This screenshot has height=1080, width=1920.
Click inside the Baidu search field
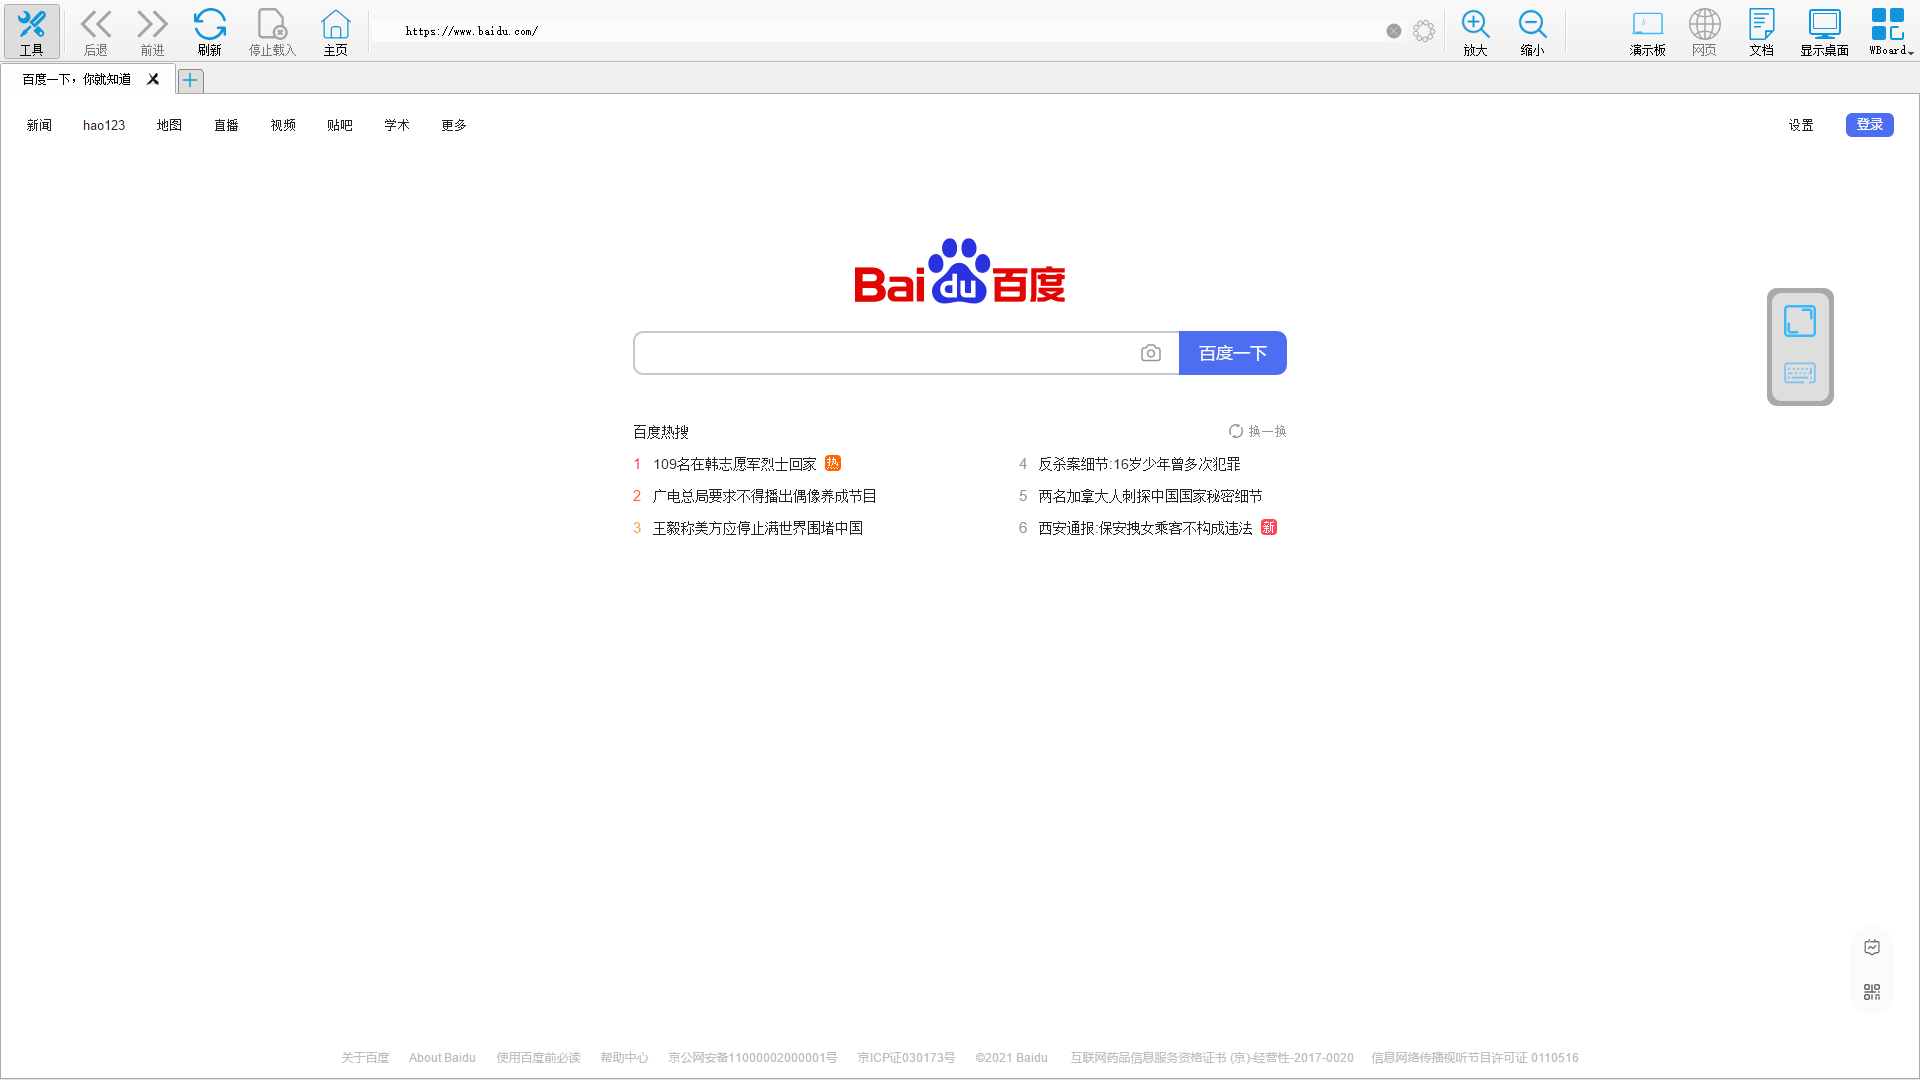[x=885, y=353]
